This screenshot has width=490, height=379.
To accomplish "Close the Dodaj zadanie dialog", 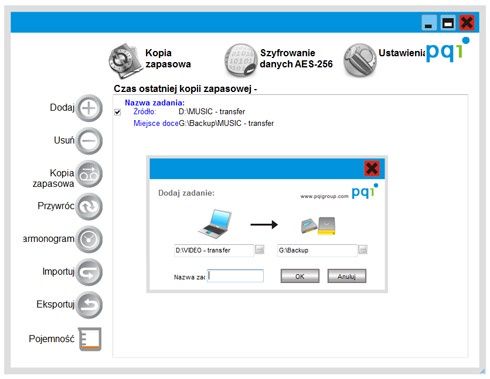I will pos(372,168).
